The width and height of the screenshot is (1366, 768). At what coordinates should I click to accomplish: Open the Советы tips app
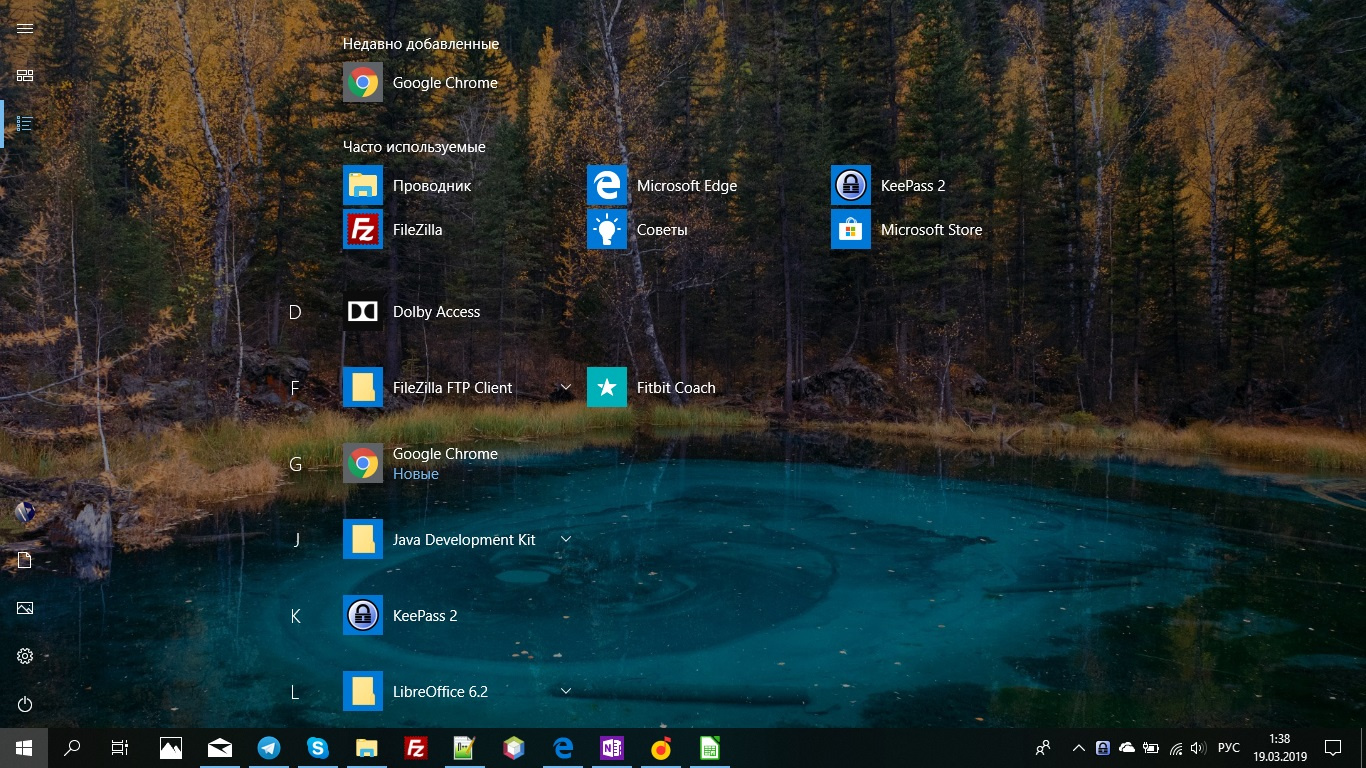637,229
